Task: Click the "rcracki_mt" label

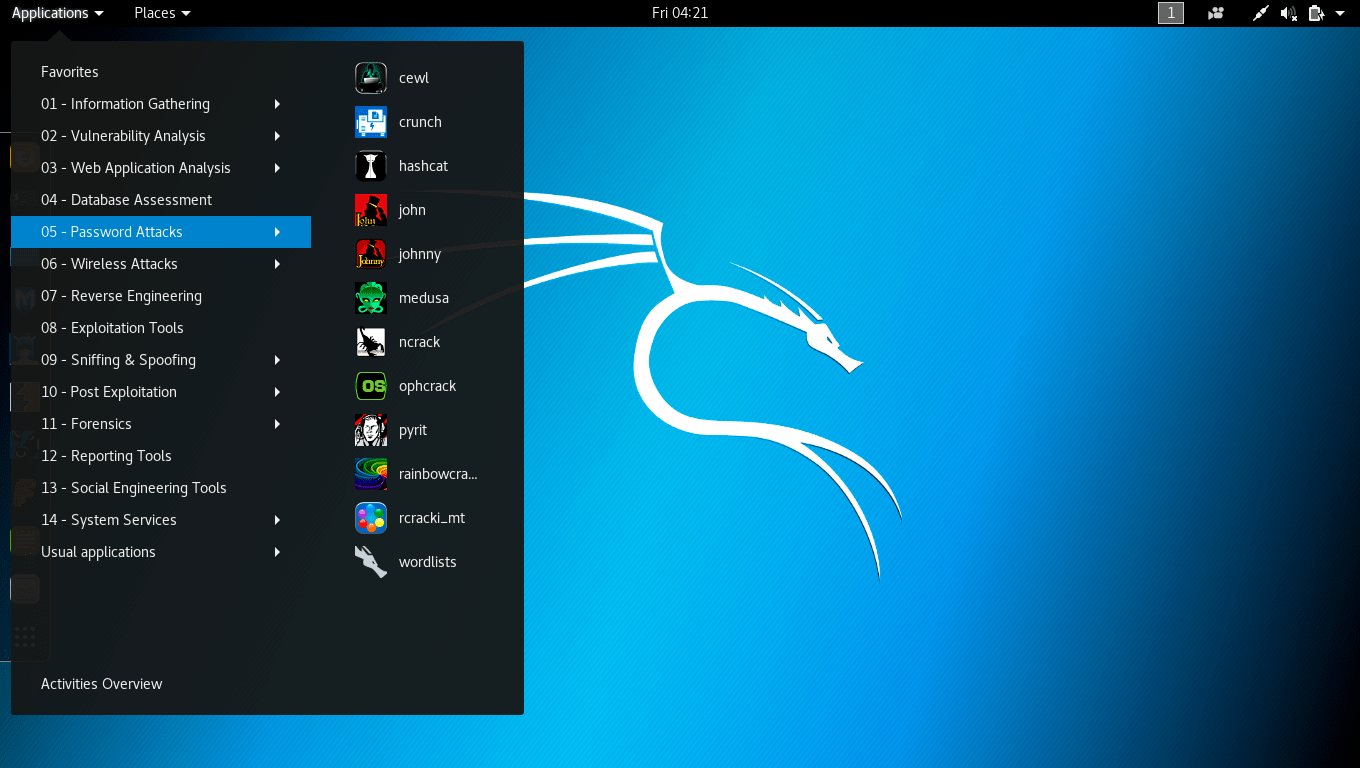Action: (x=432, y=518)
